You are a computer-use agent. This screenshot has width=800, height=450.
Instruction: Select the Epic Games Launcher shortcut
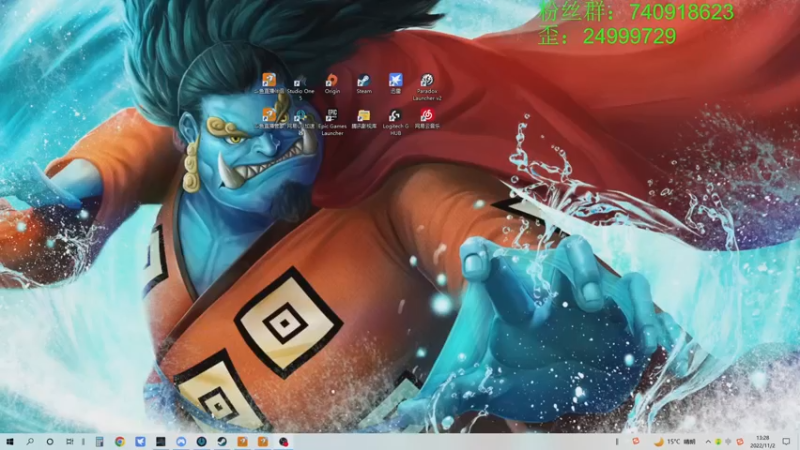point(332,122)
